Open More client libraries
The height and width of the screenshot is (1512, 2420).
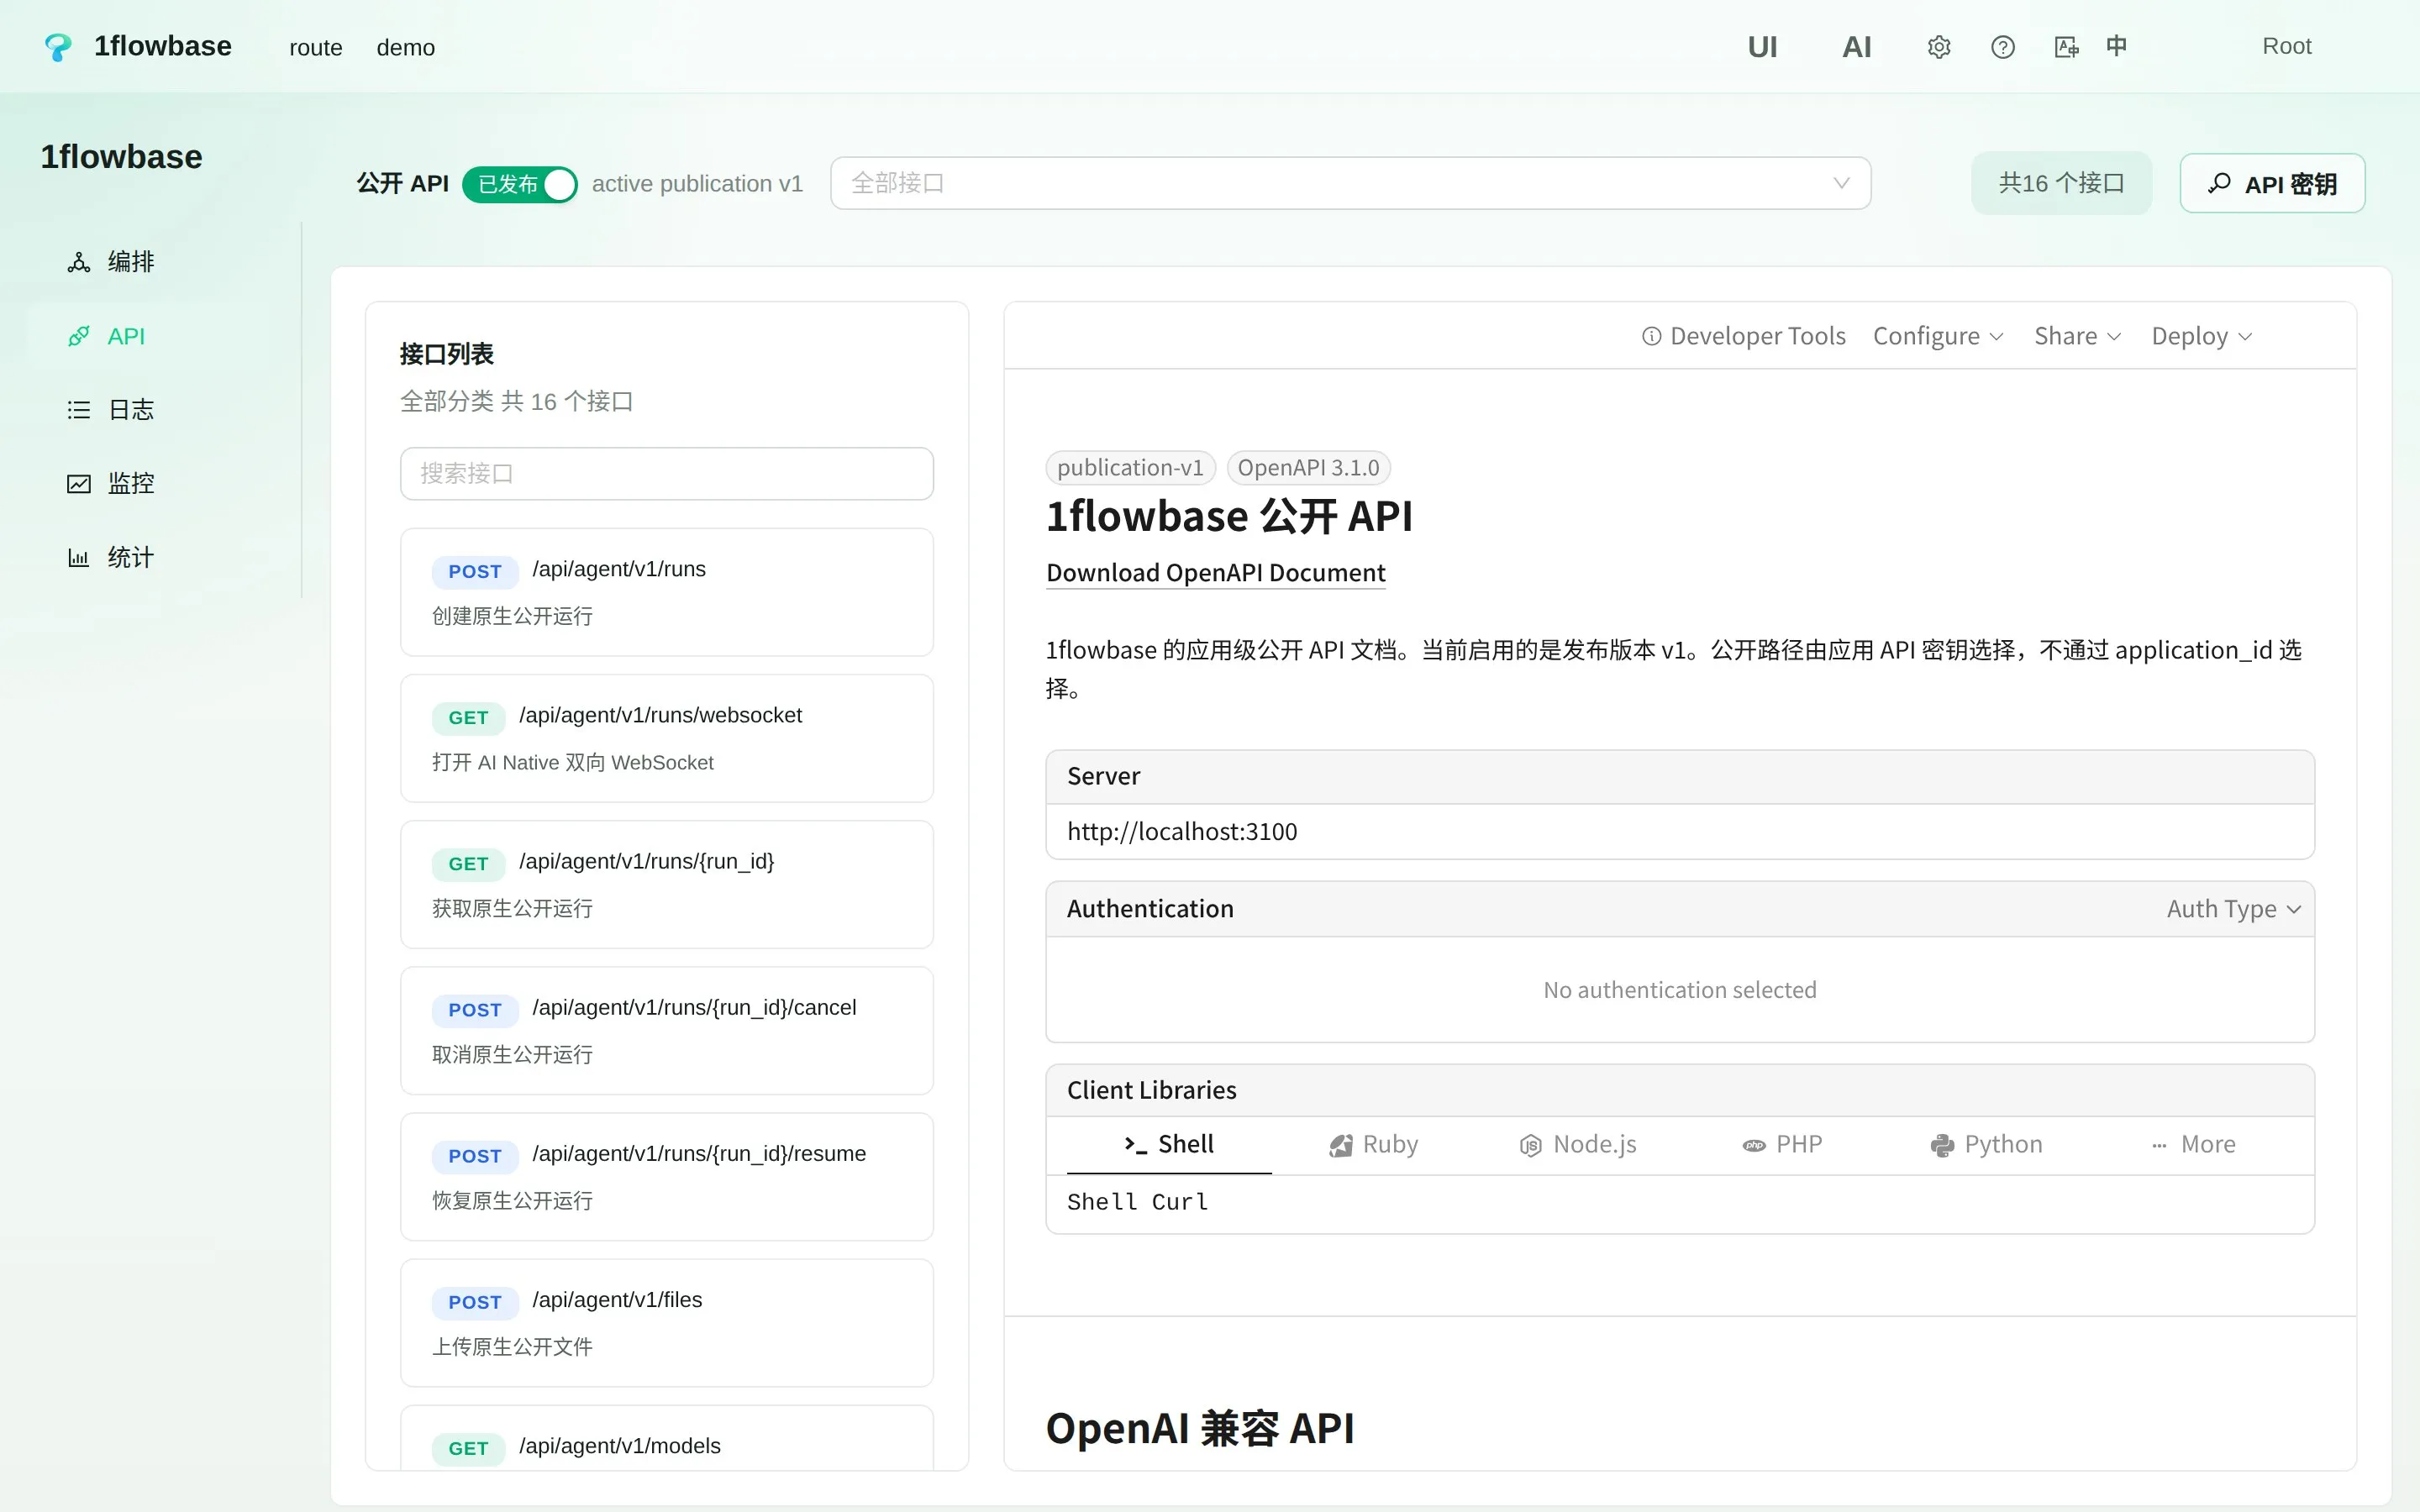pos(2193,1144)
